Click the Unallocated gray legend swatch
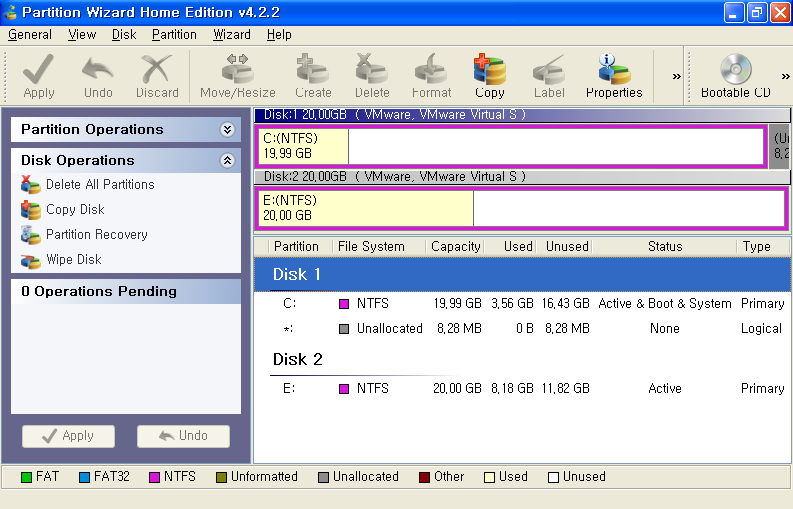Screen dimensions: 793x509 click(x=323, y=477)
